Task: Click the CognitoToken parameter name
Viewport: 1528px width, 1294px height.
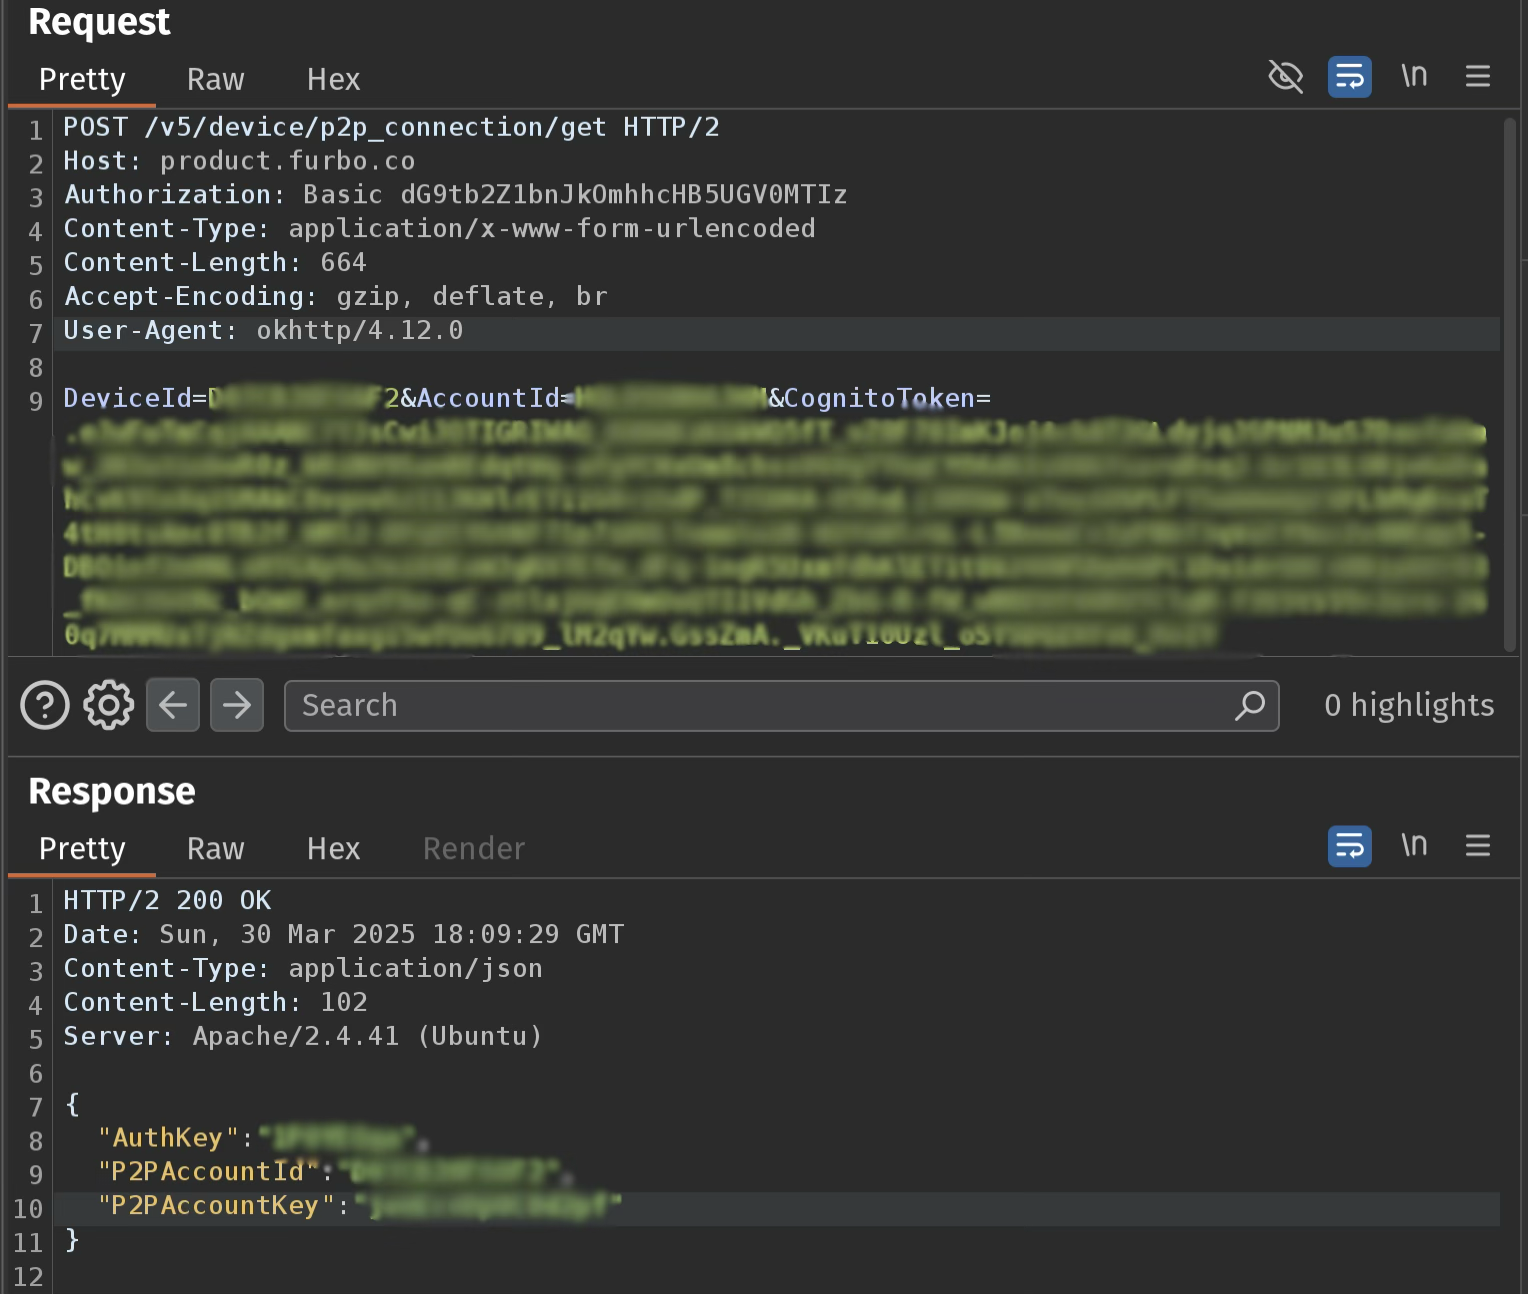Action: (x=880, y=398)
